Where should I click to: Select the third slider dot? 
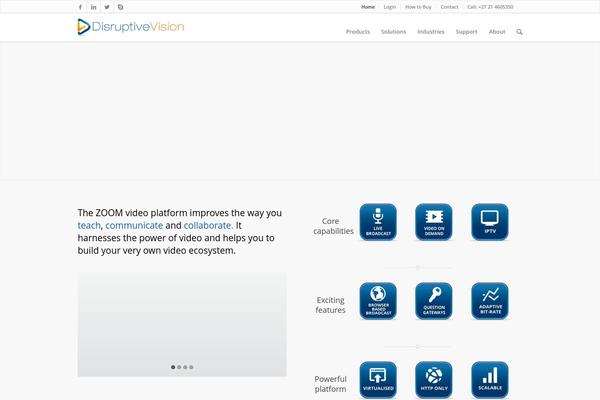[x=185, y=367]
